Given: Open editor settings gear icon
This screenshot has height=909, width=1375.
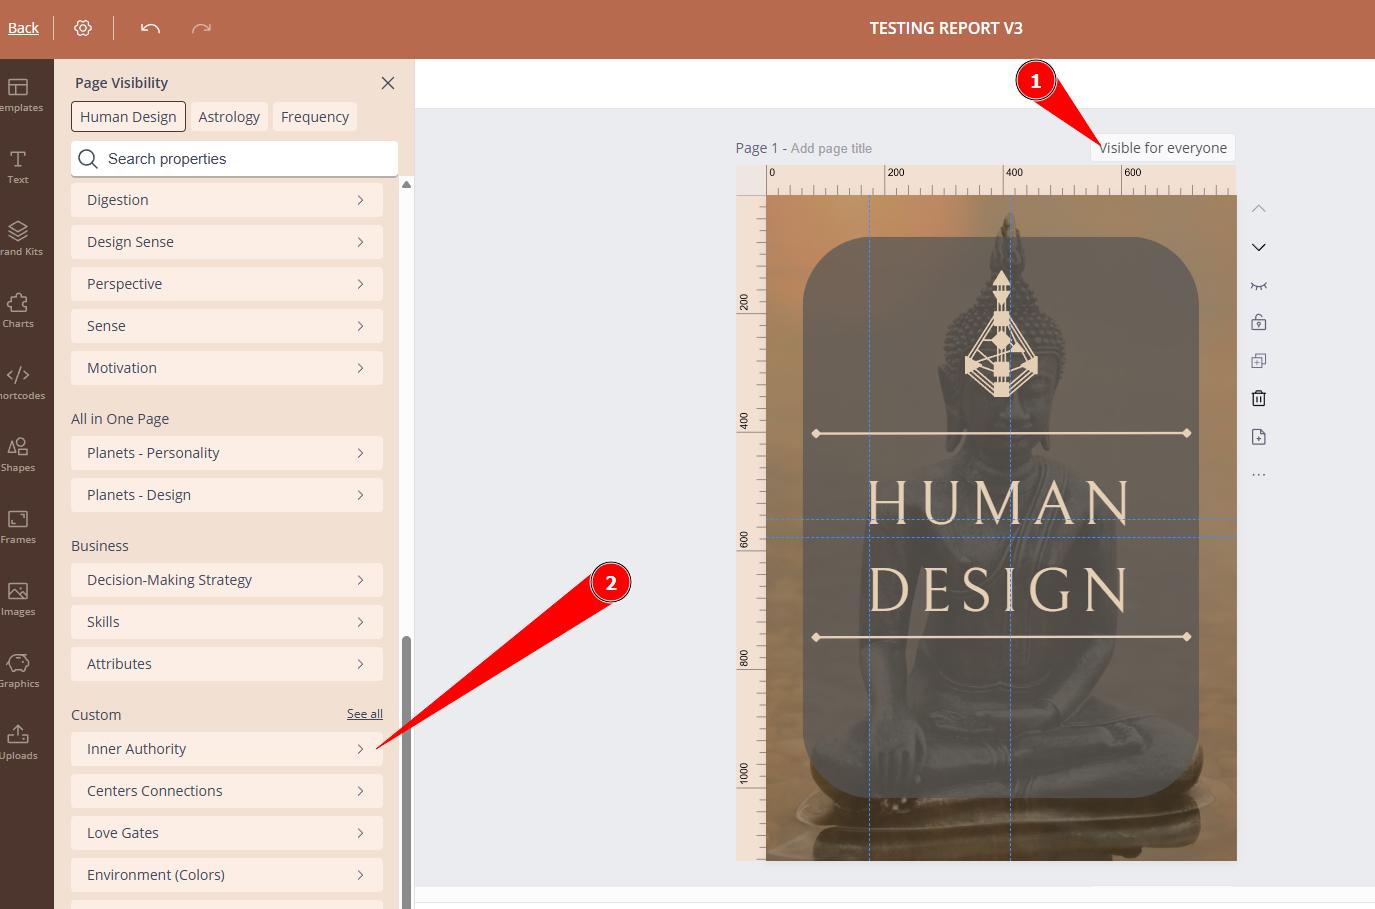Looking at the screenshot, I should [x=83, y=28].
